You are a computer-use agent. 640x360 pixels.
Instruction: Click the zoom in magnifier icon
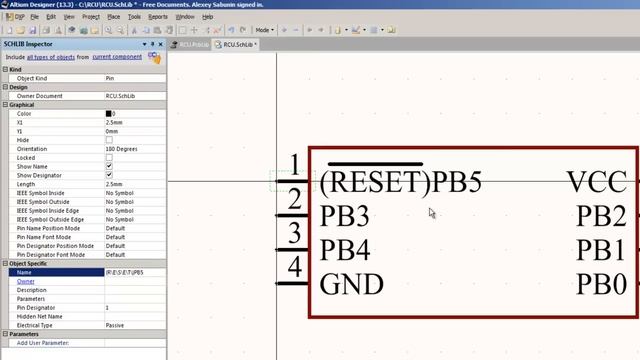click(x=109, y=30)
